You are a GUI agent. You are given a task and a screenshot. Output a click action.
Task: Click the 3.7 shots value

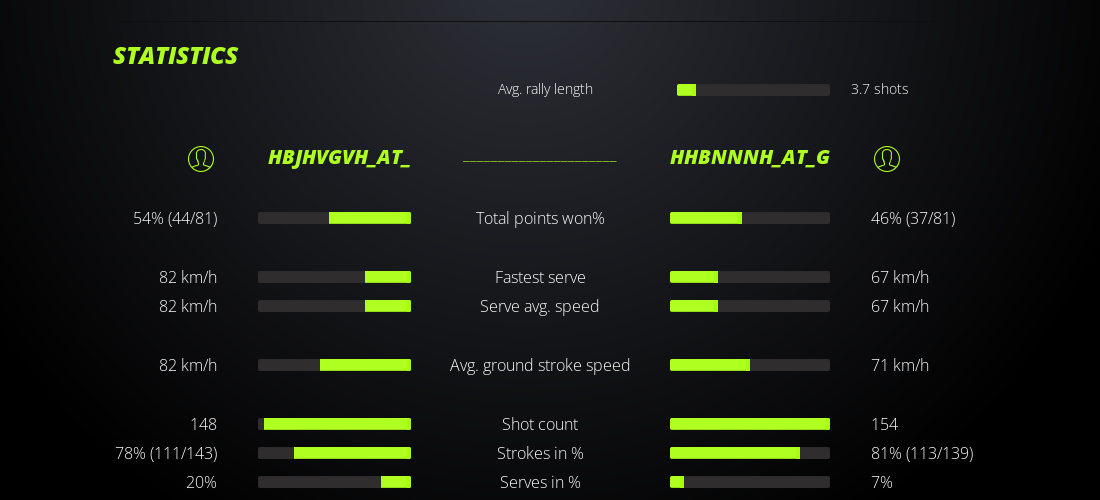click(x=879, y=89)
